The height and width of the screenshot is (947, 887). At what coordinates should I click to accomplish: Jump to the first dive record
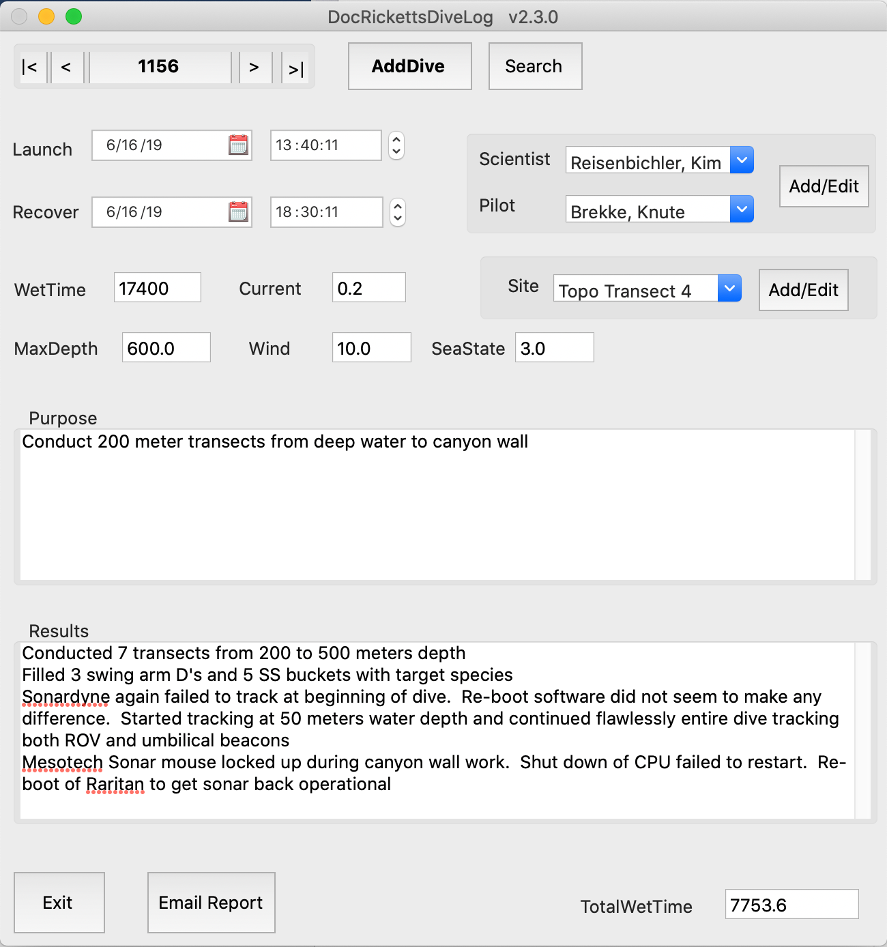(29, 67)
